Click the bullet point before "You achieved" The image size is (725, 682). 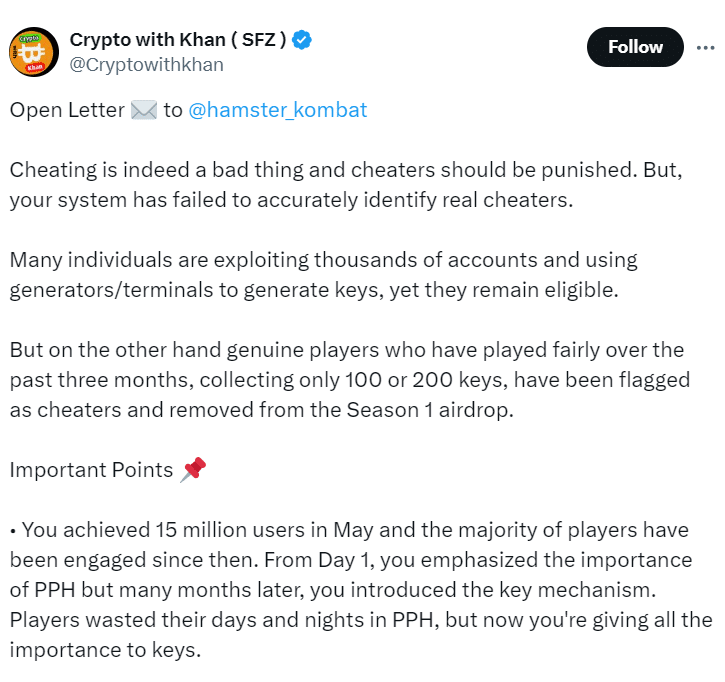point(14,530)
